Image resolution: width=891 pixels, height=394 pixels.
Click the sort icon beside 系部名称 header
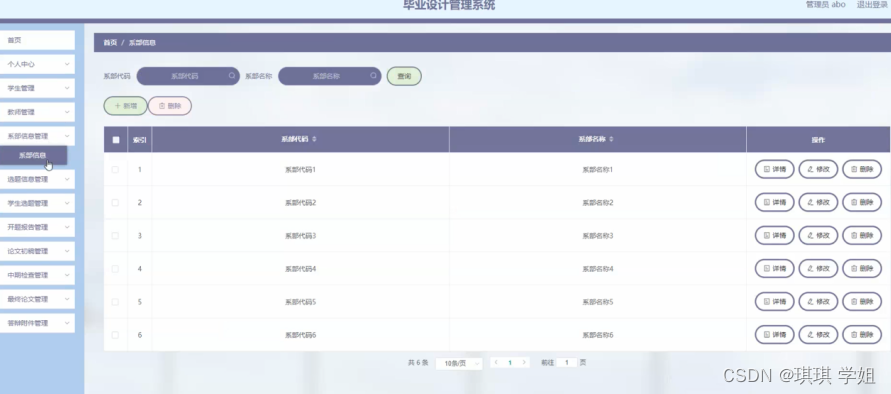[611, 139]
